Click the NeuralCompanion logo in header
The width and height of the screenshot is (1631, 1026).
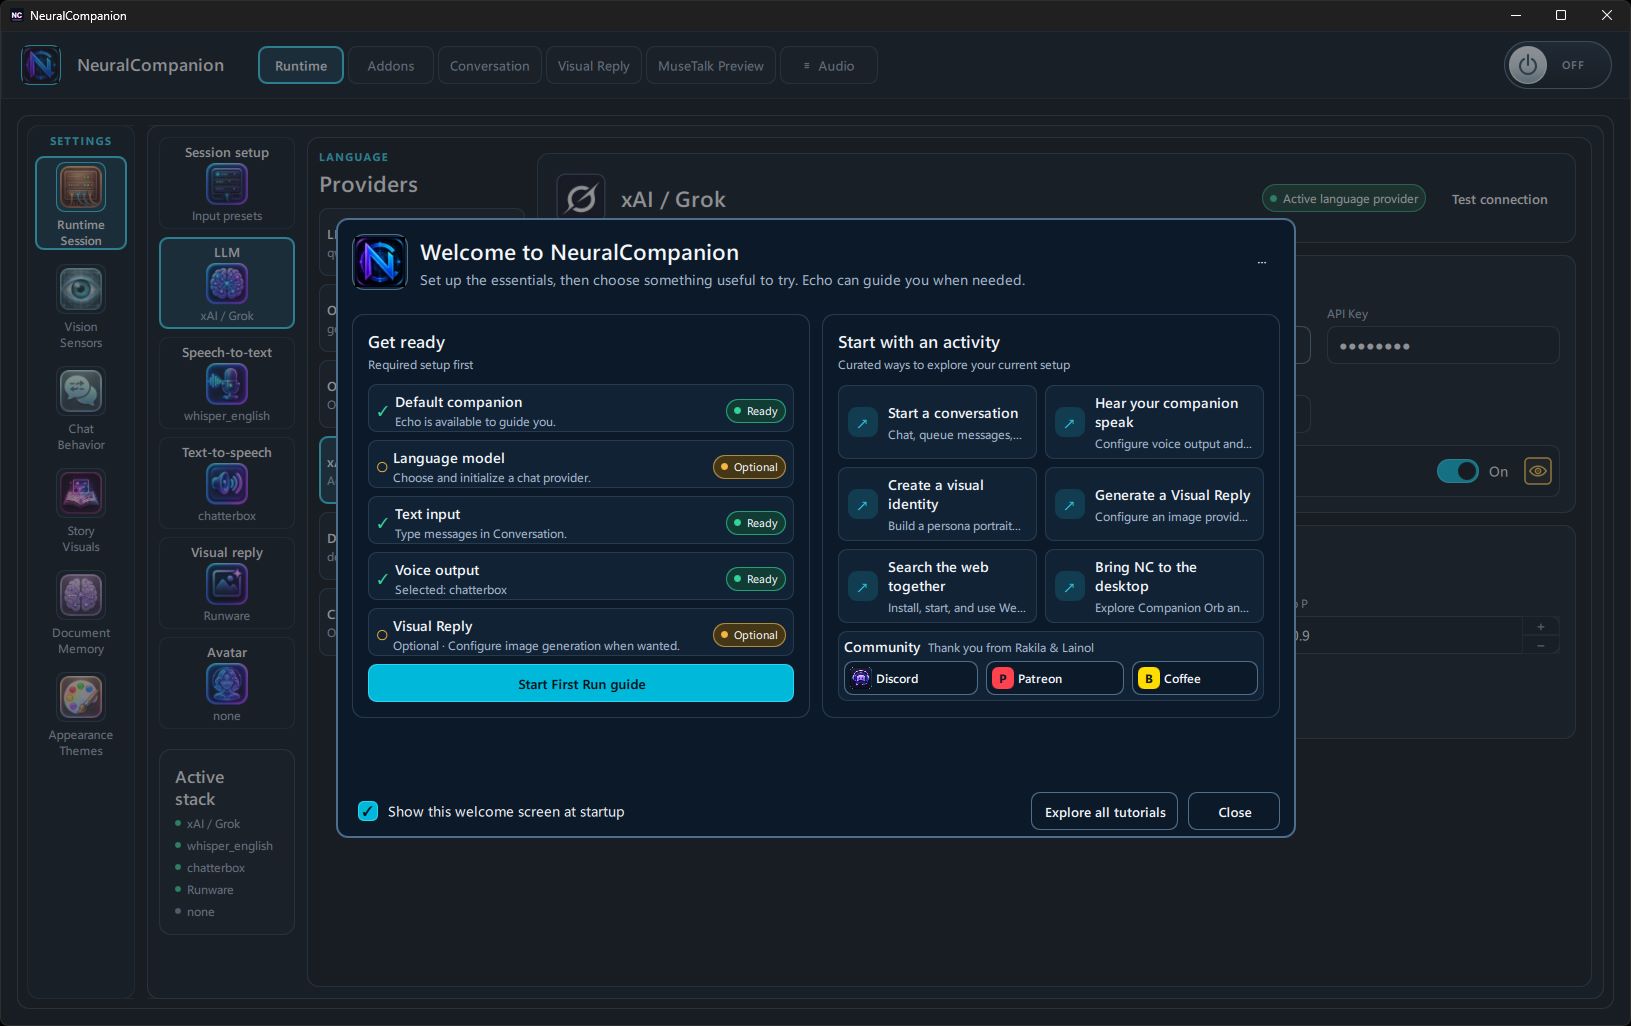click(x=41, y=65)
